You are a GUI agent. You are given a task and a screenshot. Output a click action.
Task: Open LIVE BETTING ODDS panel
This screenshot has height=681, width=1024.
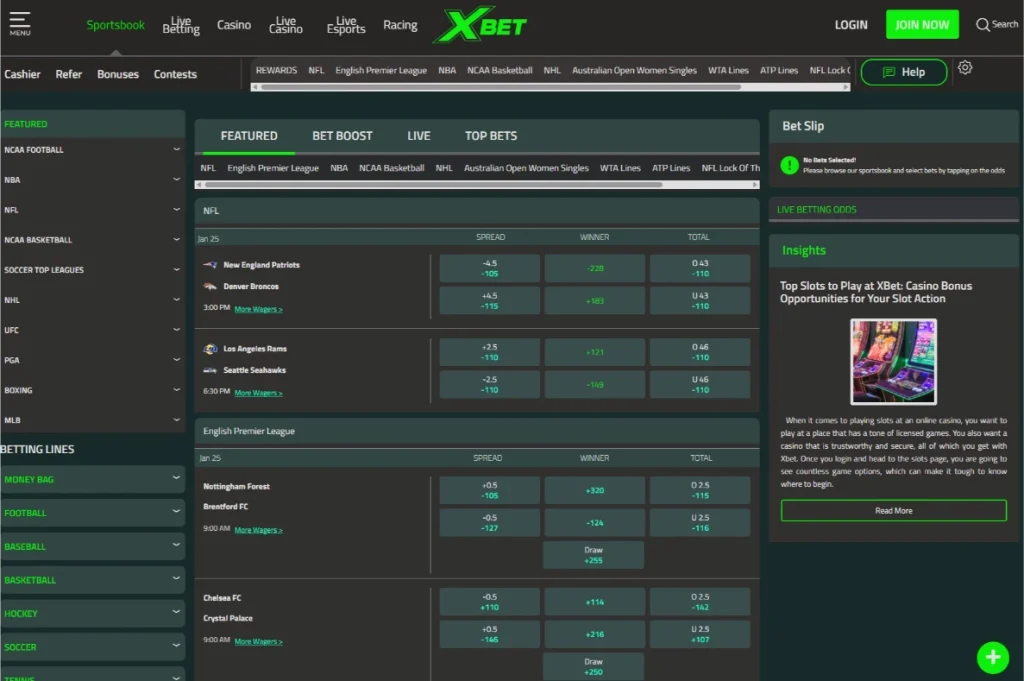point(893,210)
